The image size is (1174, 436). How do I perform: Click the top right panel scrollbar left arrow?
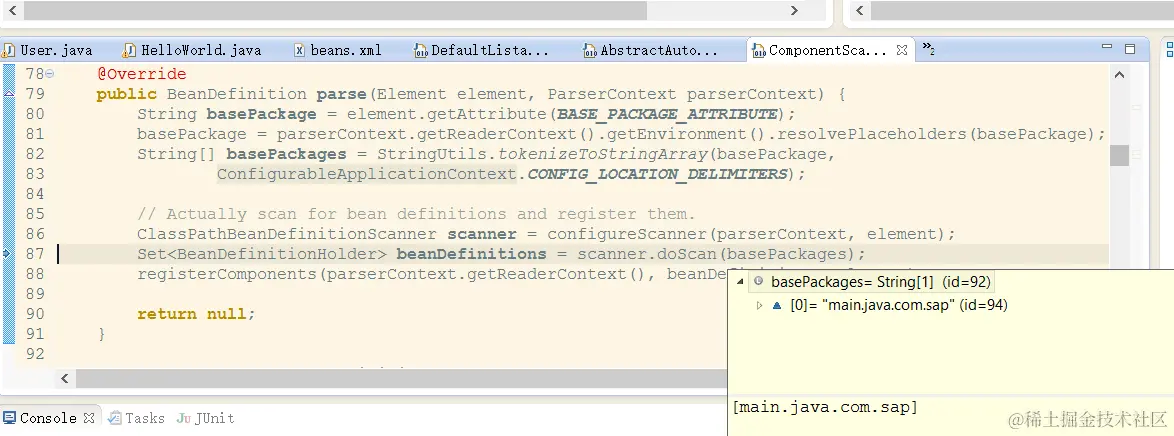click(x=860, y=10)
